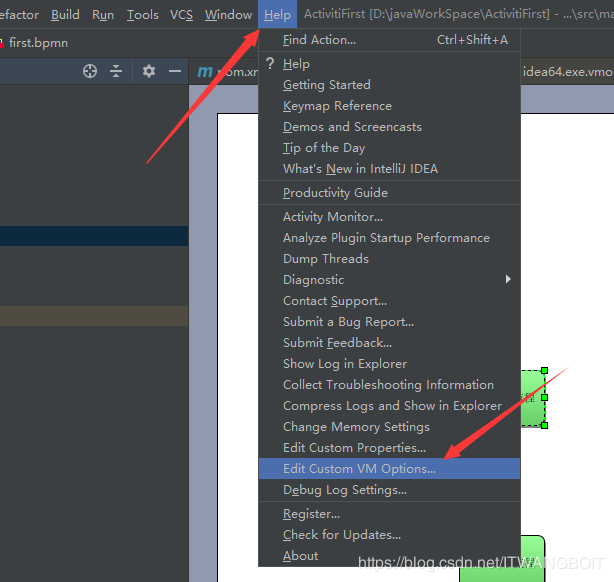Switch to idea64.exe.vmoptions tab
This screenshot has width=614, height=582.
[566, 71]
